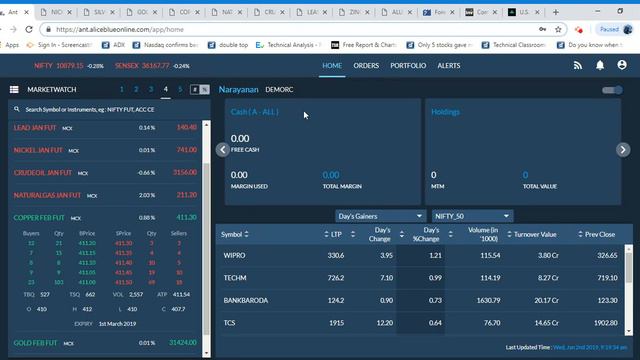640x360 pixels.
Task: Switch marketwatch to percent change view
Action: coord(204,89)
